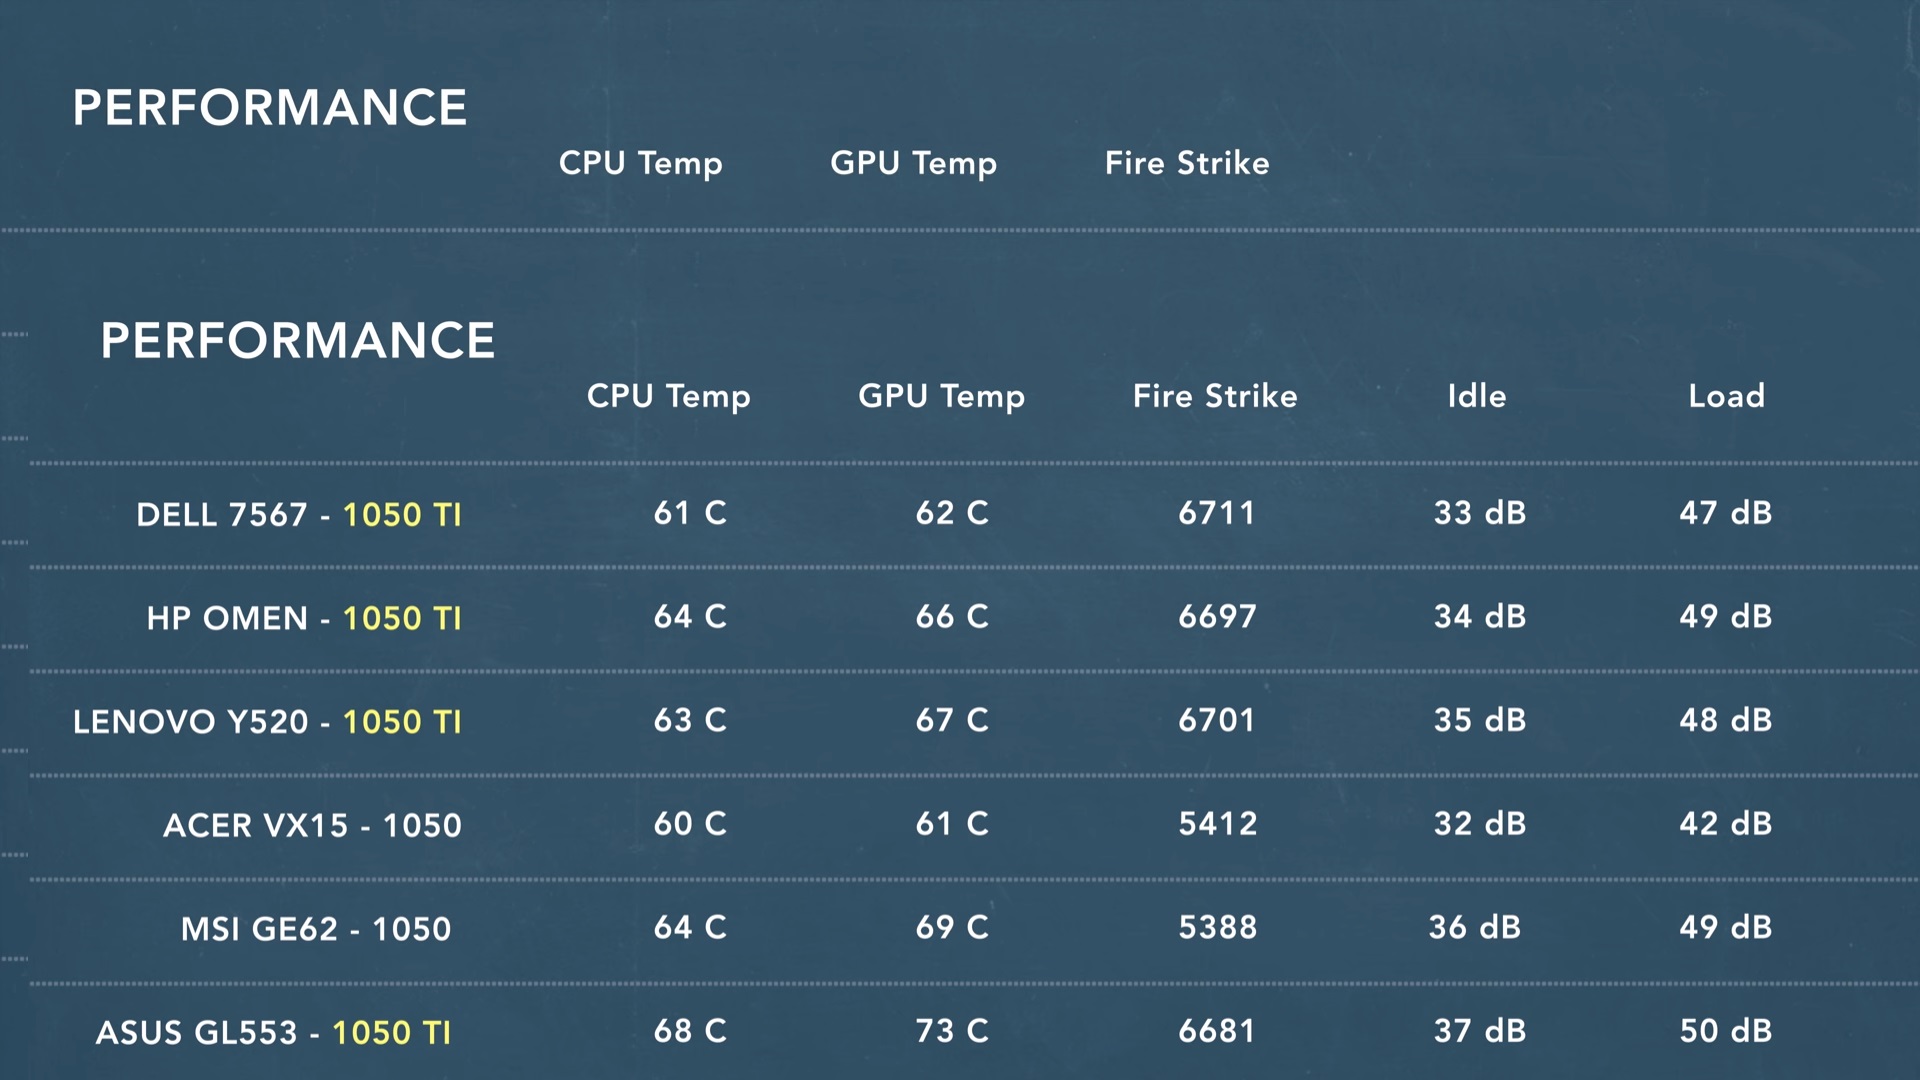Click the ASUS GL553 - 1050 TI label
Viewport: 1920px width, 1080px height.
(x=273, y=1032)
